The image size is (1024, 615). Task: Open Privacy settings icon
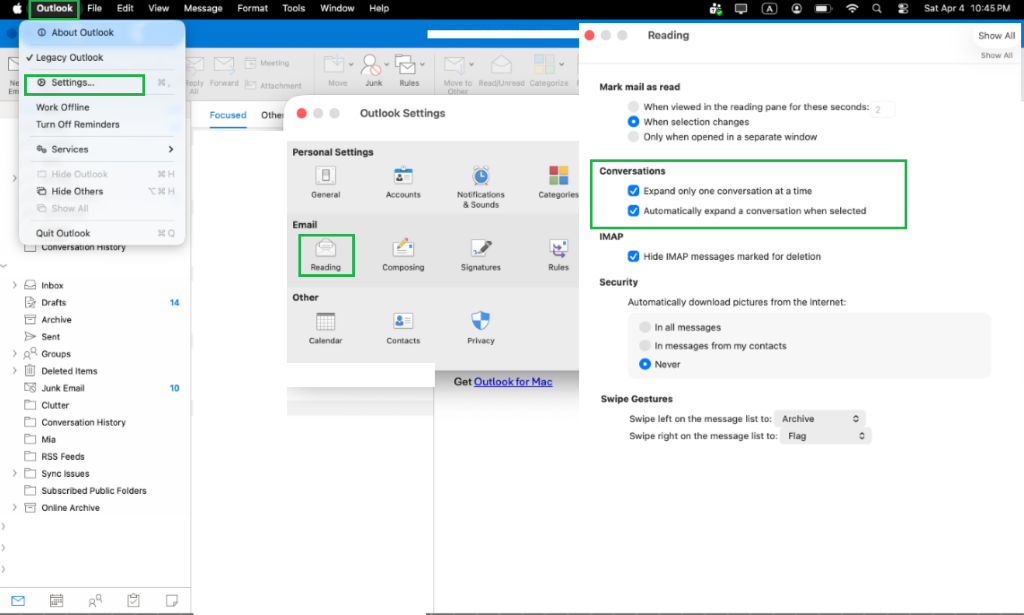pos(481,321)
